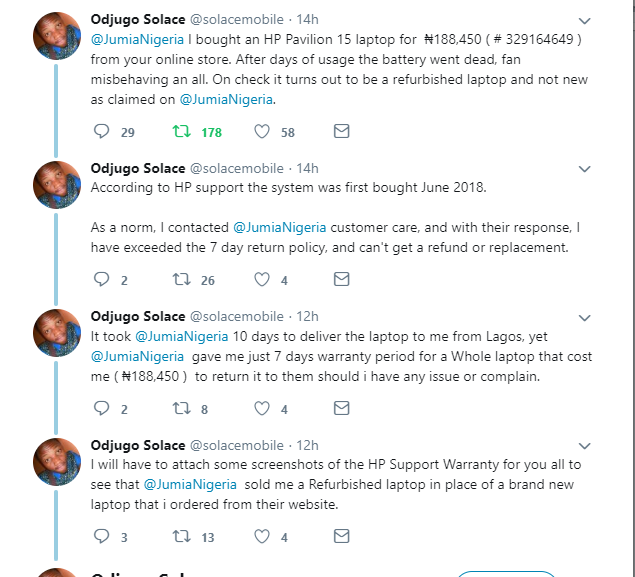Expand the options chevron on the second tweet
Screen dimensions: 635x577
585,168
